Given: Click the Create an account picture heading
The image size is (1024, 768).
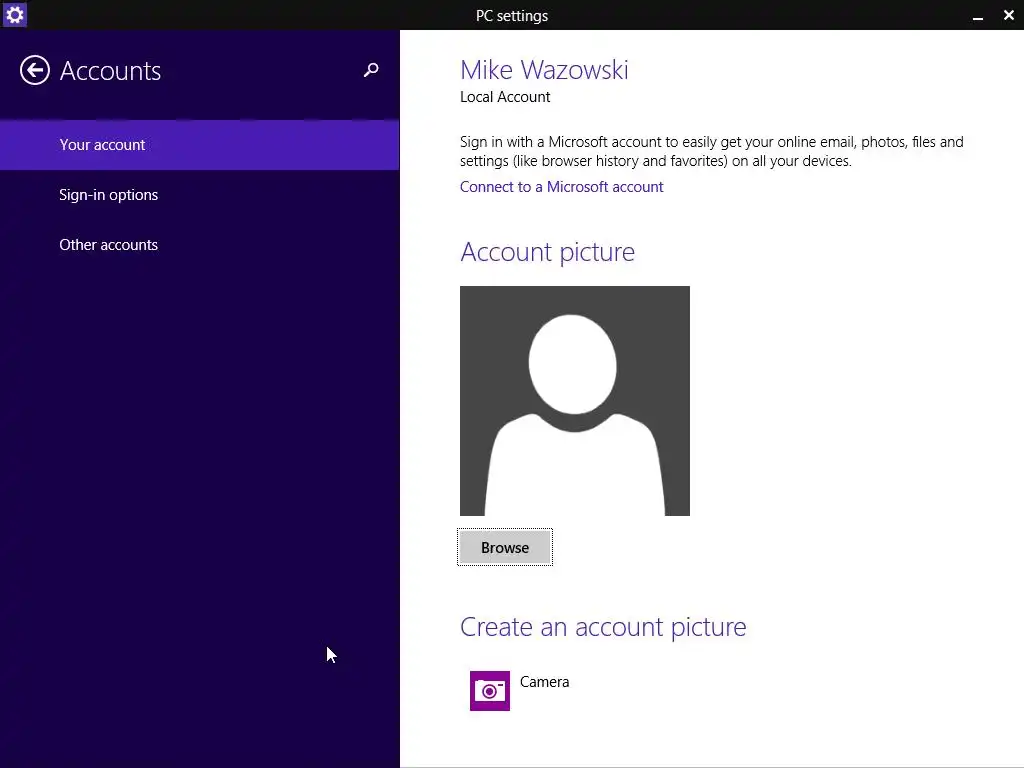Looking at the screenshot, I should (603, 627).
